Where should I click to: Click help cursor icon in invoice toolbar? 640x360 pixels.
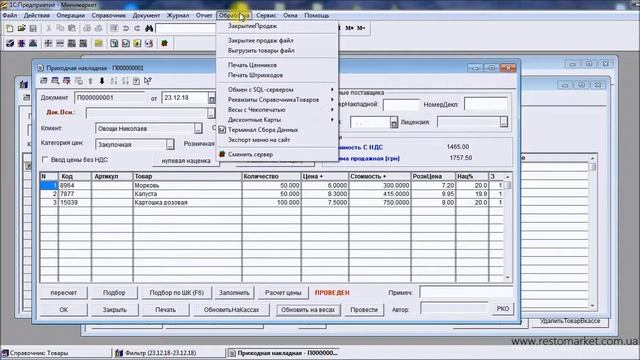click(148, 81)
